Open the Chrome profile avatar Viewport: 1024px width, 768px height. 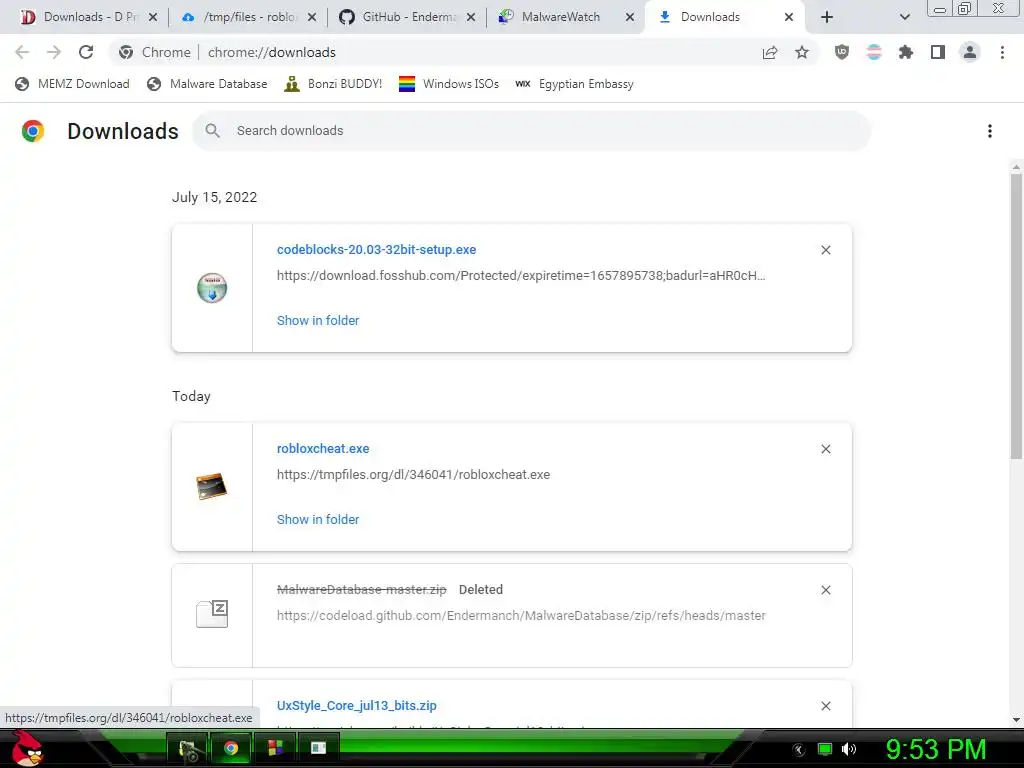[970, 52]
